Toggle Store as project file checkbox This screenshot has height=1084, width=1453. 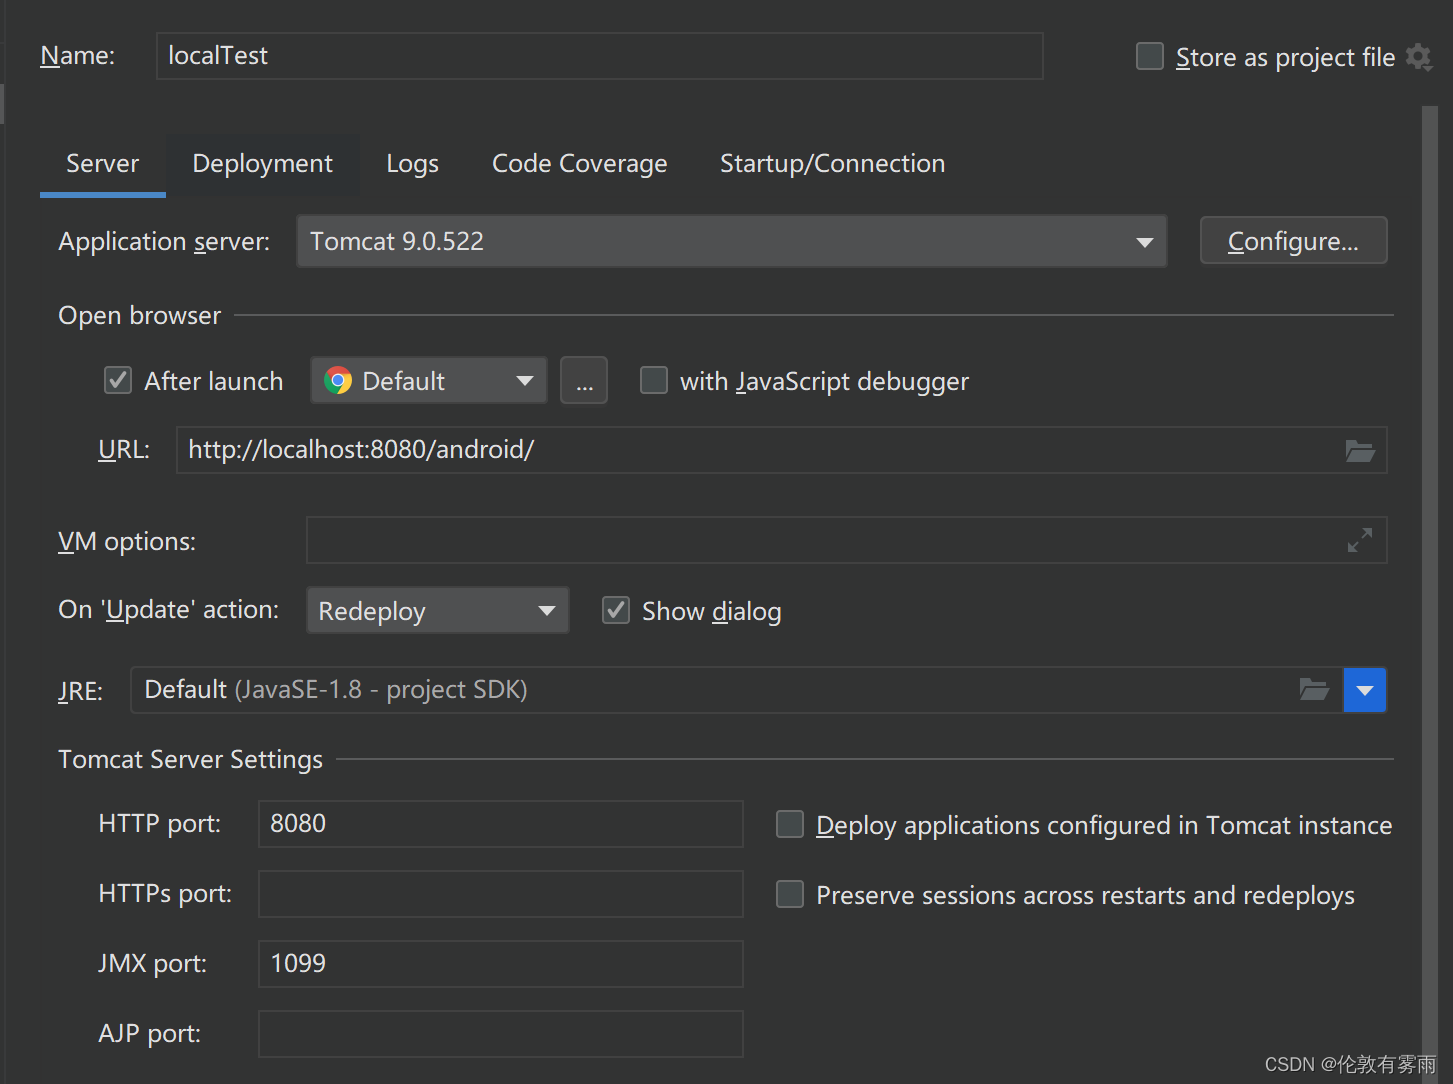pyautogui.click(x=1150, y=56)
